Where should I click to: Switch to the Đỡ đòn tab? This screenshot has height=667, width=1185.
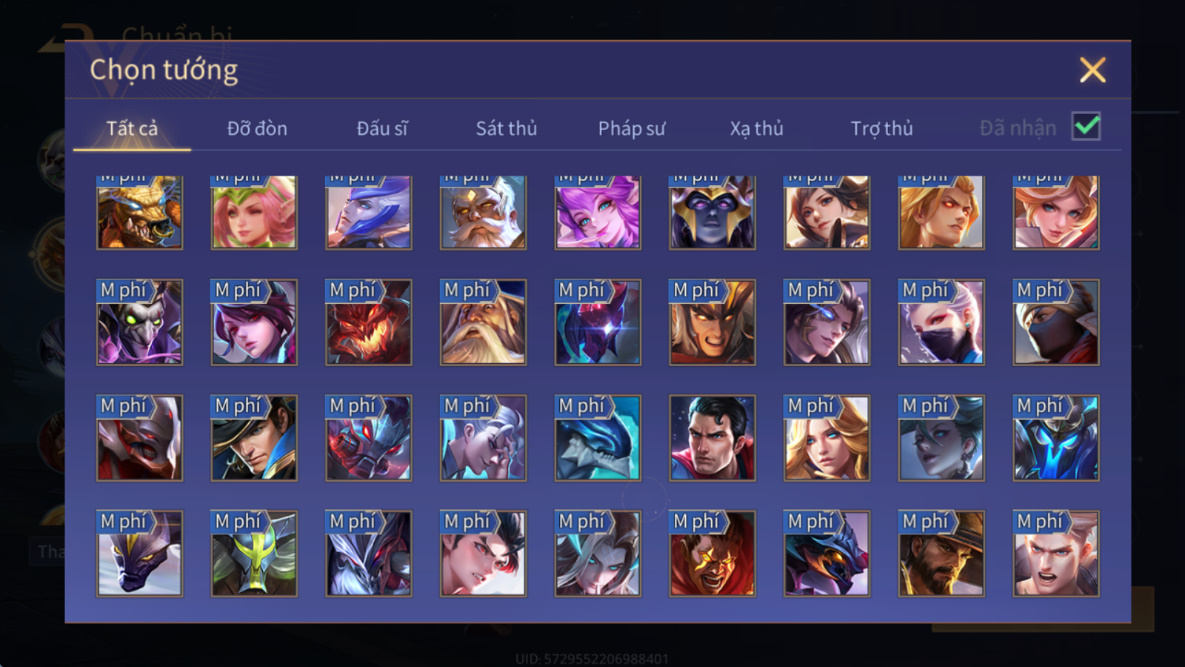point(257,128)
